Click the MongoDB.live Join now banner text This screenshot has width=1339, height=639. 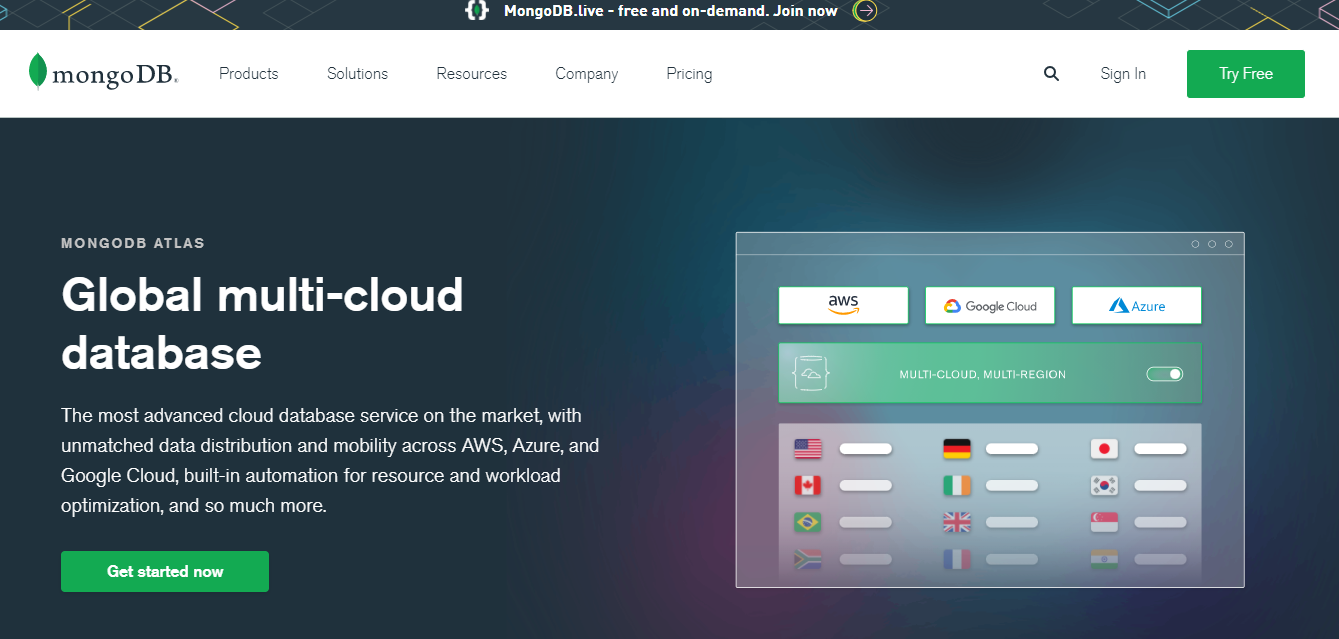tap(671, 11)
